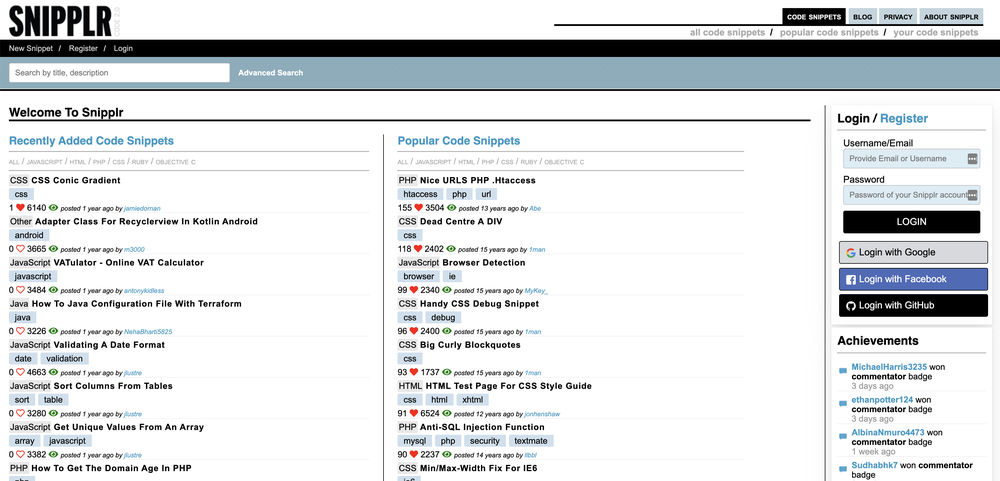
Task: Click author jonhenshaw link
Action: (x=542, y=414)
